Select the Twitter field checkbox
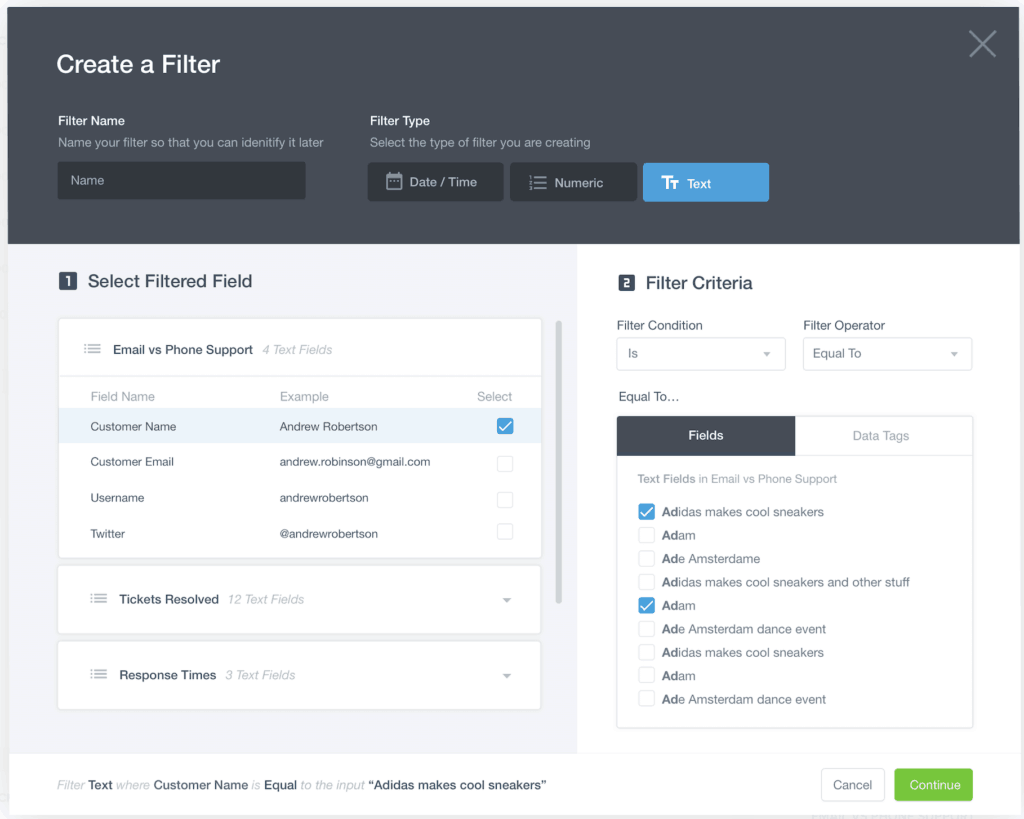This screenshot has width=1024, height=819. pyautogui.click(x=505, y=532)
